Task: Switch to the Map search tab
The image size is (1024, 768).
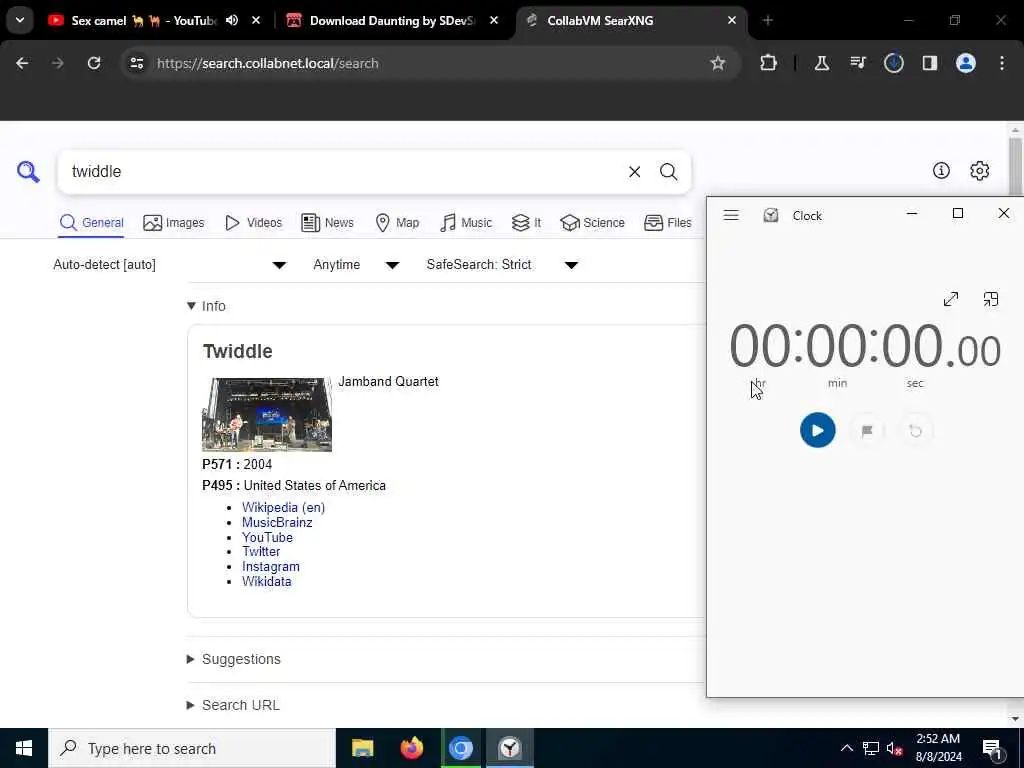Action: pos(397,223)
